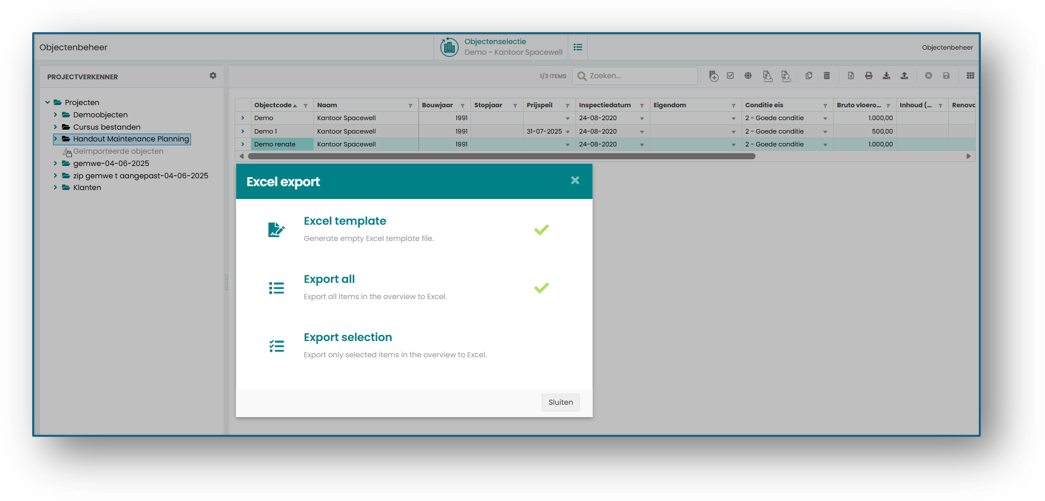Collapse the Projecten tree root

[x=47, y=103]
